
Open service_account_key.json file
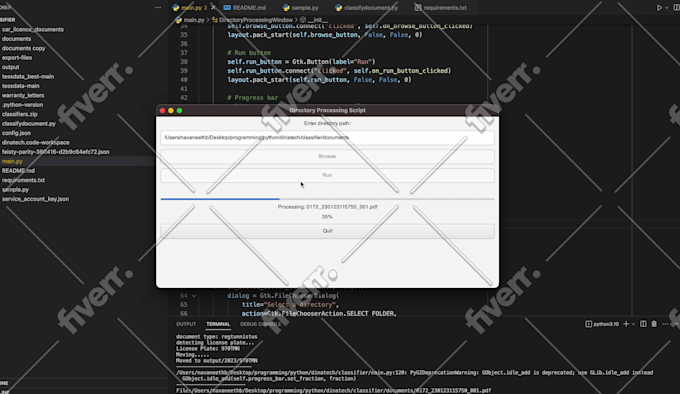point(36,199)
